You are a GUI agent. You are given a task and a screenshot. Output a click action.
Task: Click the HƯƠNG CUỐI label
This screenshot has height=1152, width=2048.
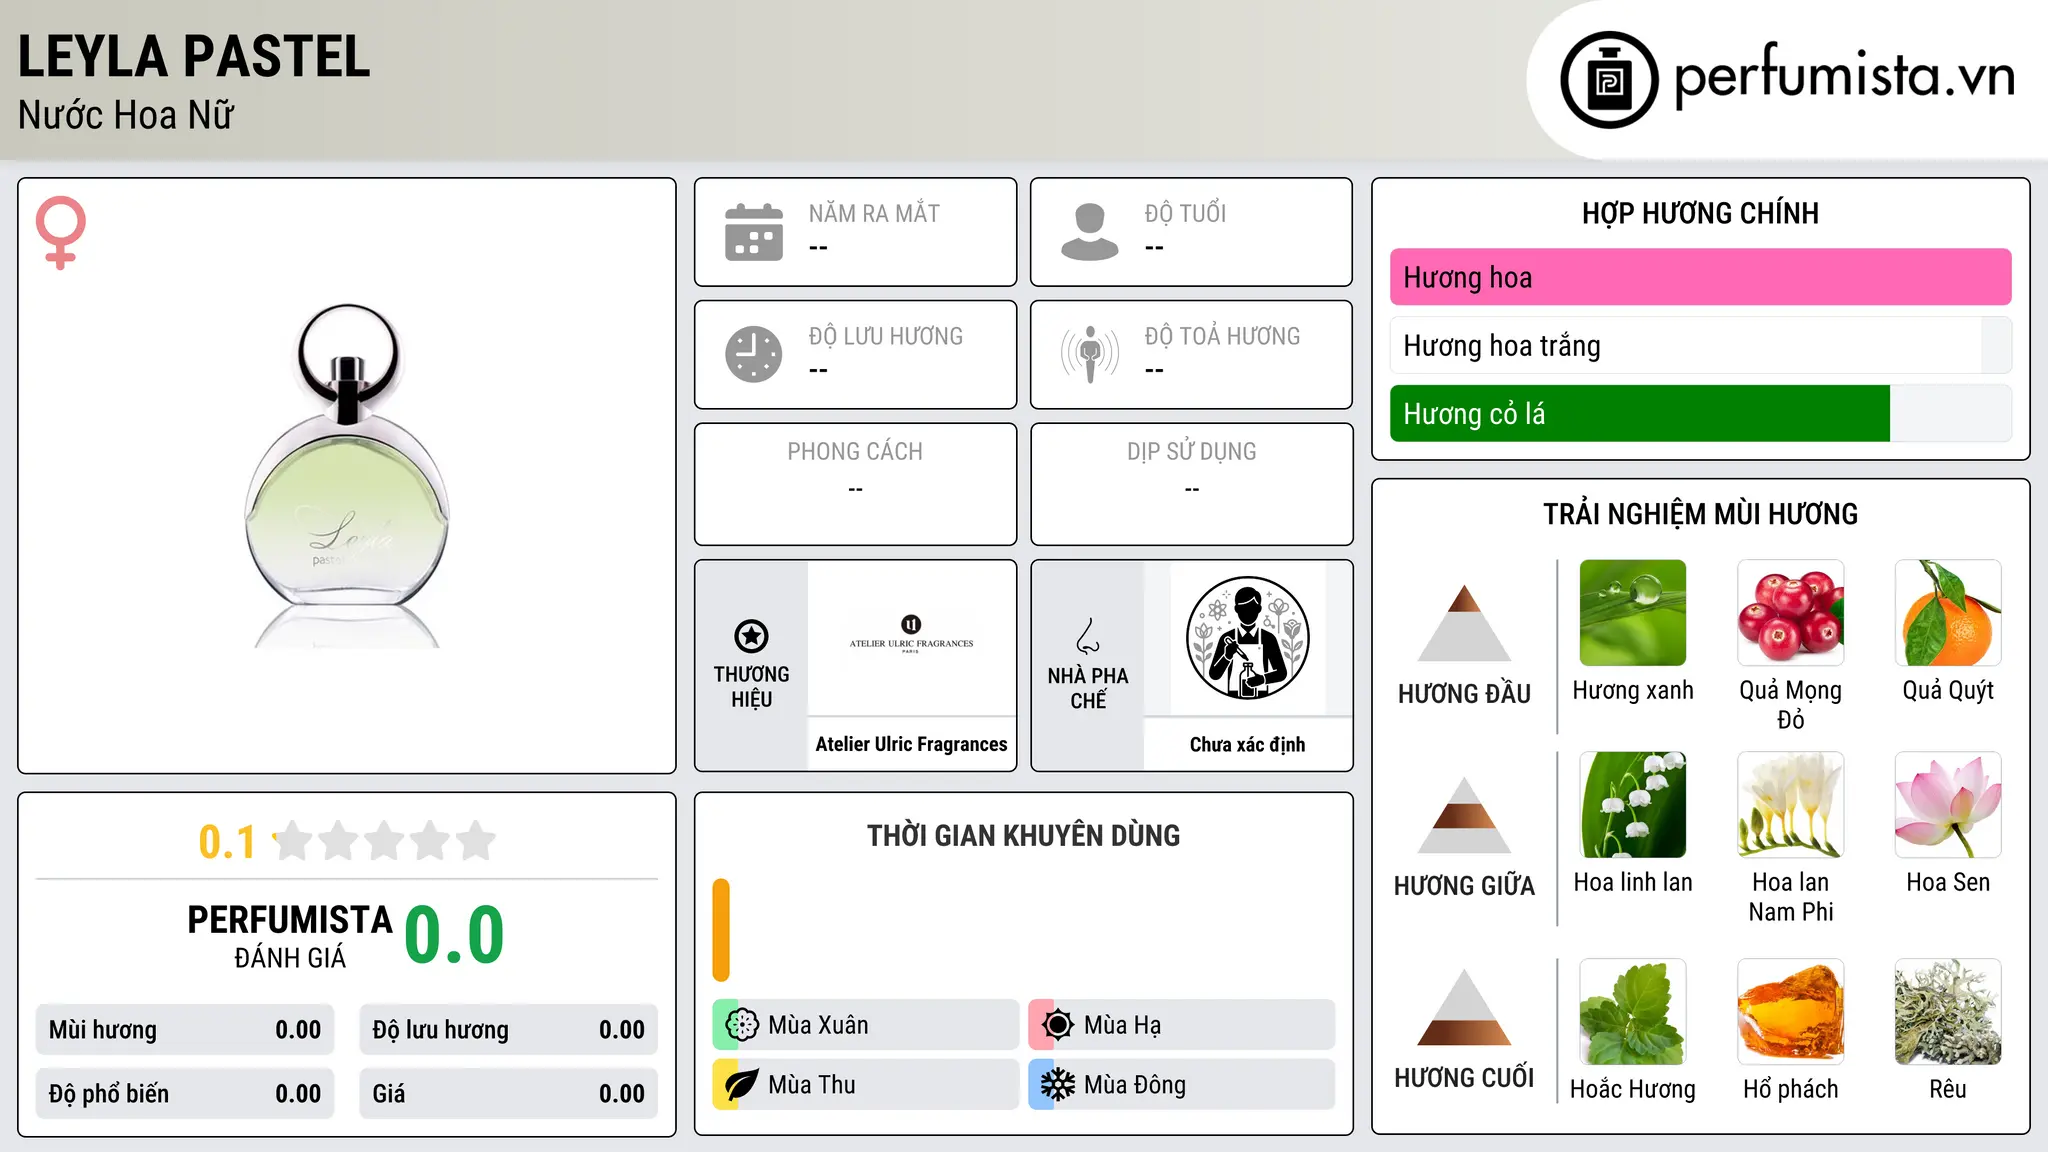coord(1464,1078)
